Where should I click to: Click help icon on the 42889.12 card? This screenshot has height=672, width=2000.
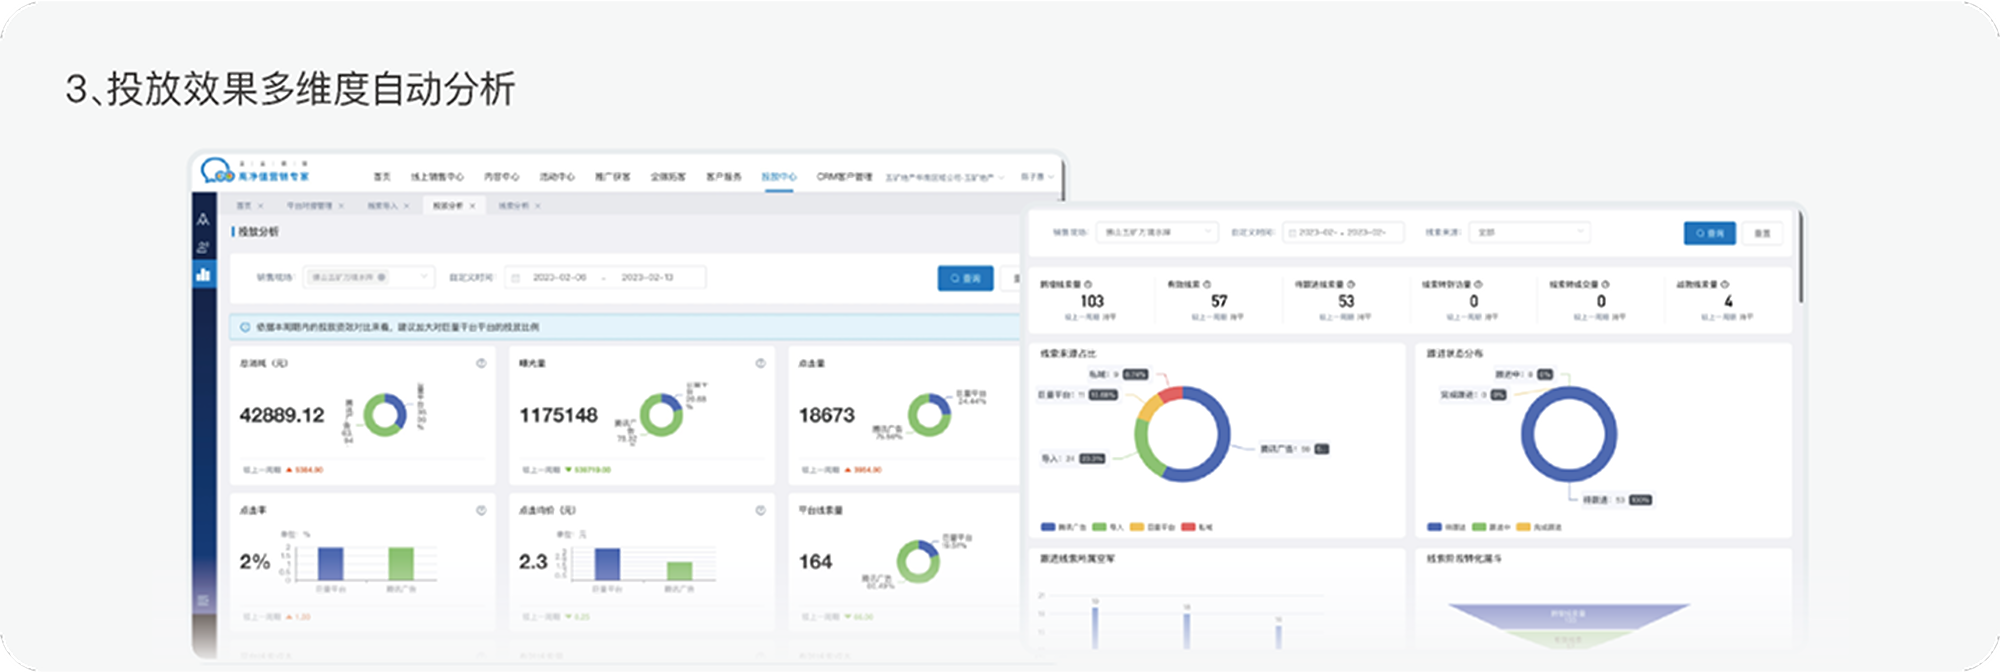481,363
